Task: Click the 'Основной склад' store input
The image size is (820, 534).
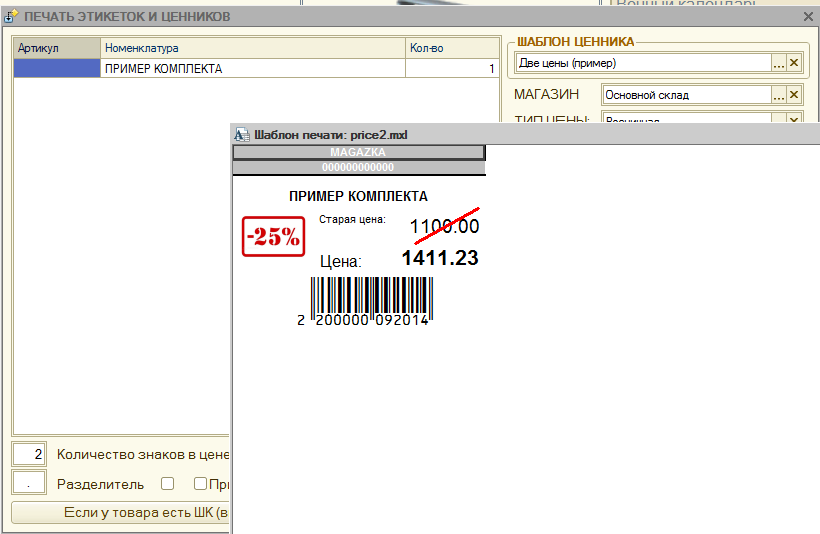Action: click(687, 95)
